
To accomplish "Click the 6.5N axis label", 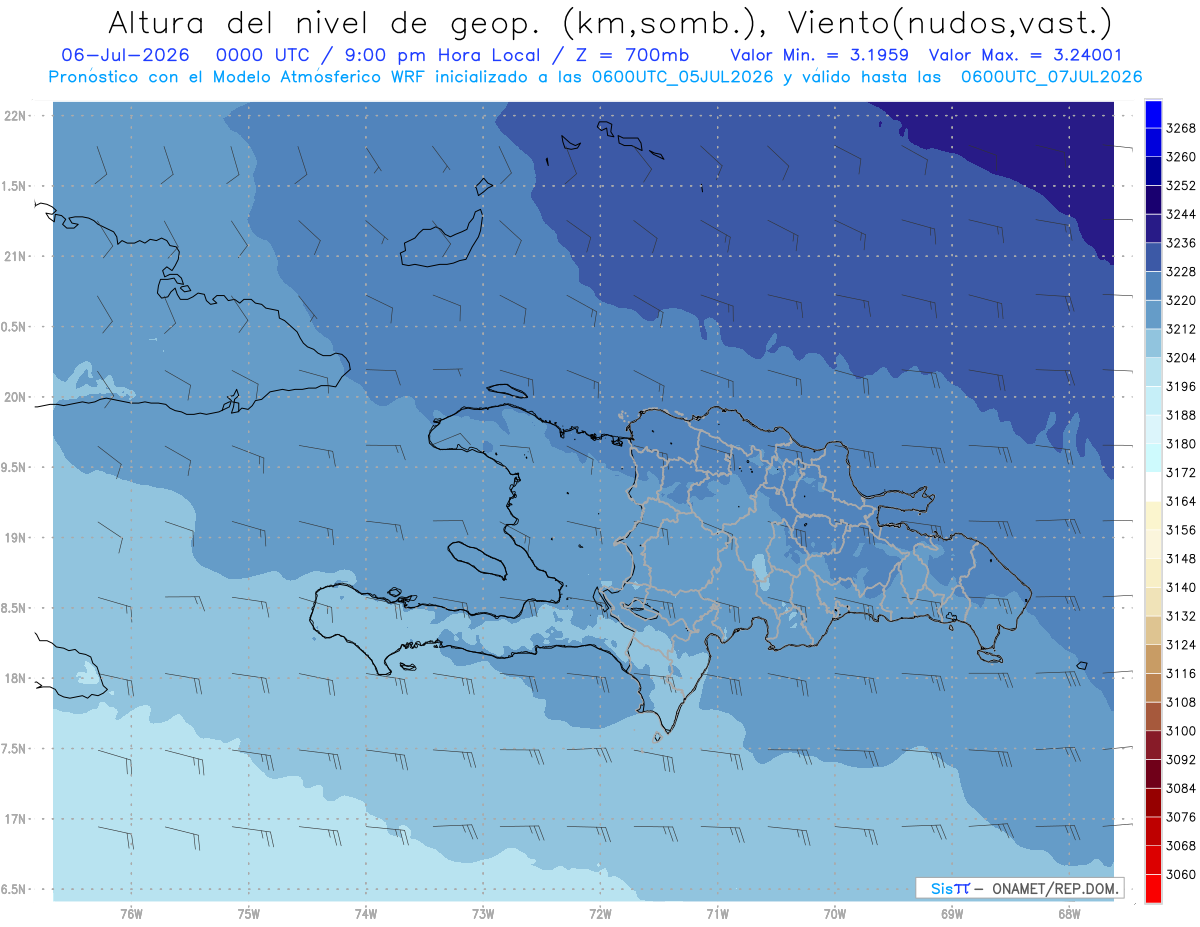I will coord(15,889).
